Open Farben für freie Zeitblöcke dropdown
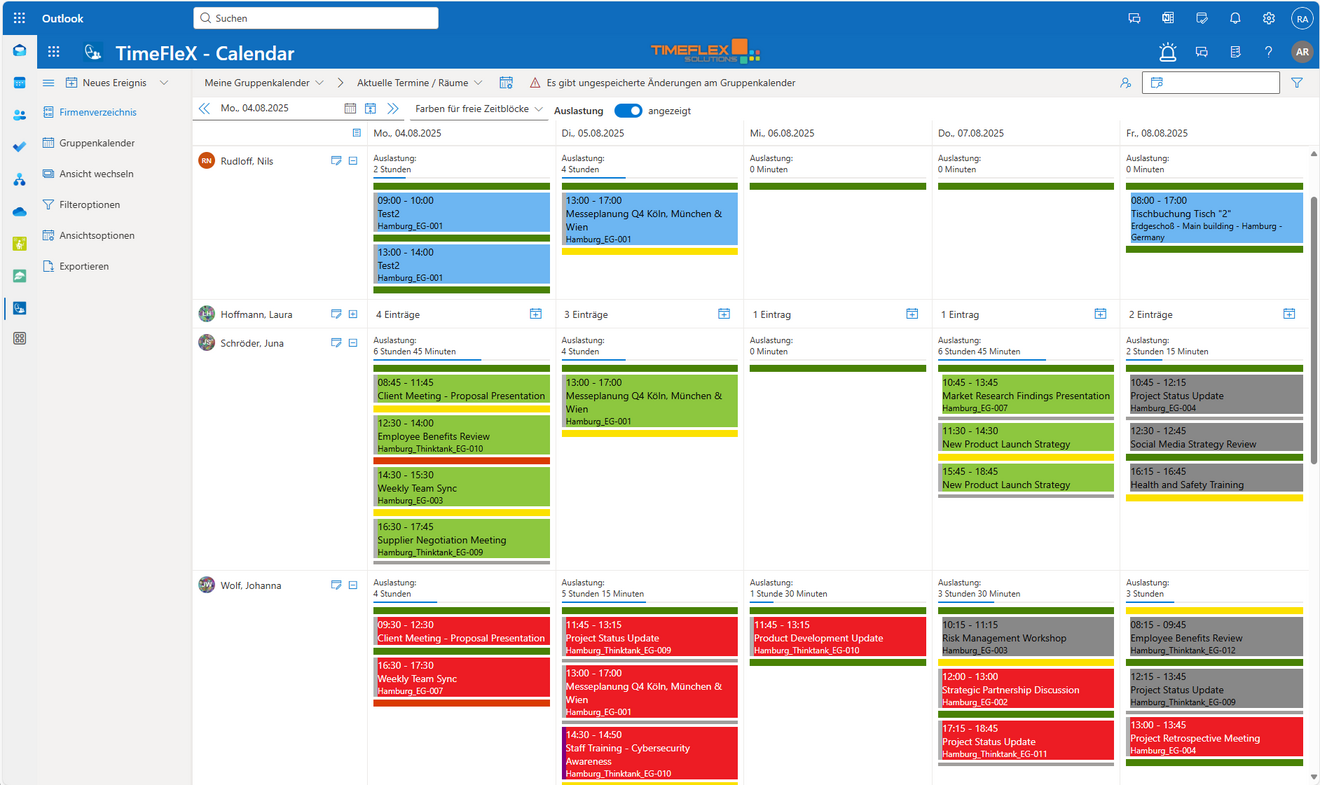This screenshot has height=785, width=1320. (x=479, y=109)
